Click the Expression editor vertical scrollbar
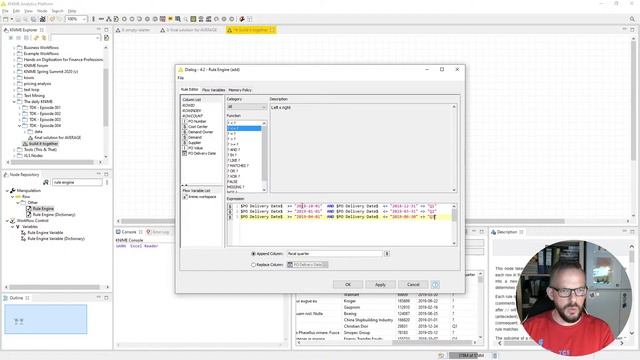This screenshot has height=360, width=640. (x=454, y=224)
